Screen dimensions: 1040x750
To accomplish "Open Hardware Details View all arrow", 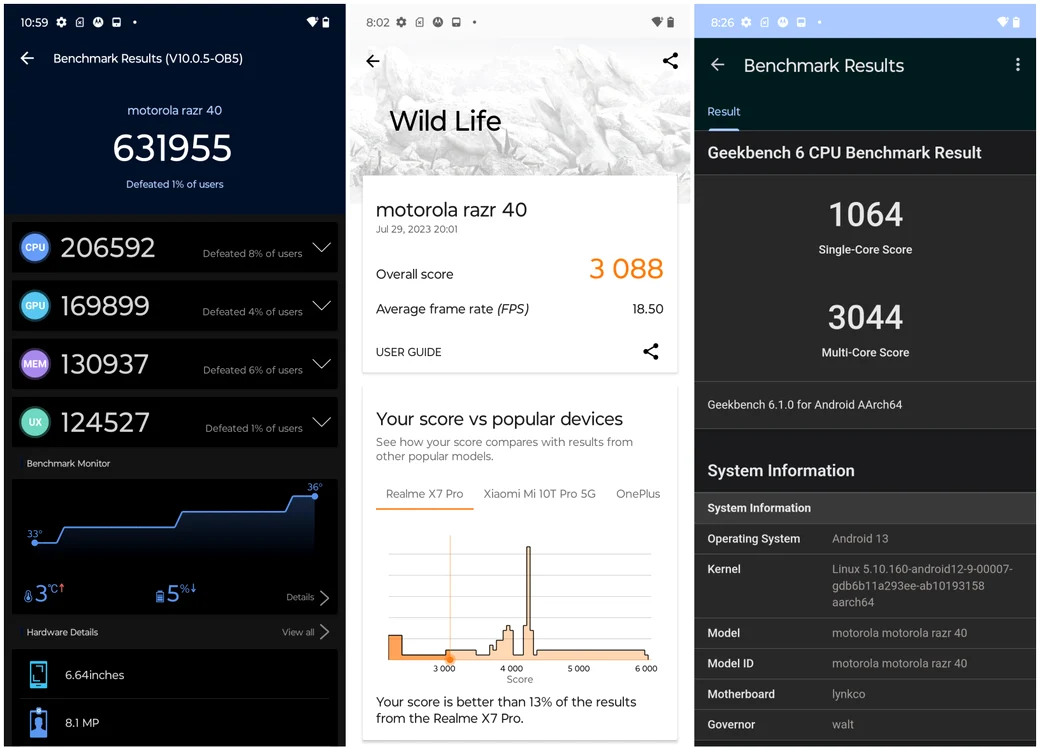I will click(324, 632).
